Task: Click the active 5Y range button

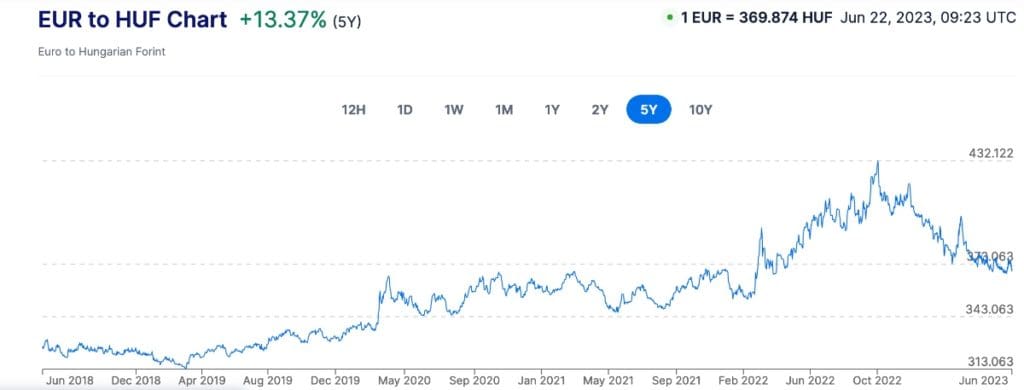Action: click(648, 110)
